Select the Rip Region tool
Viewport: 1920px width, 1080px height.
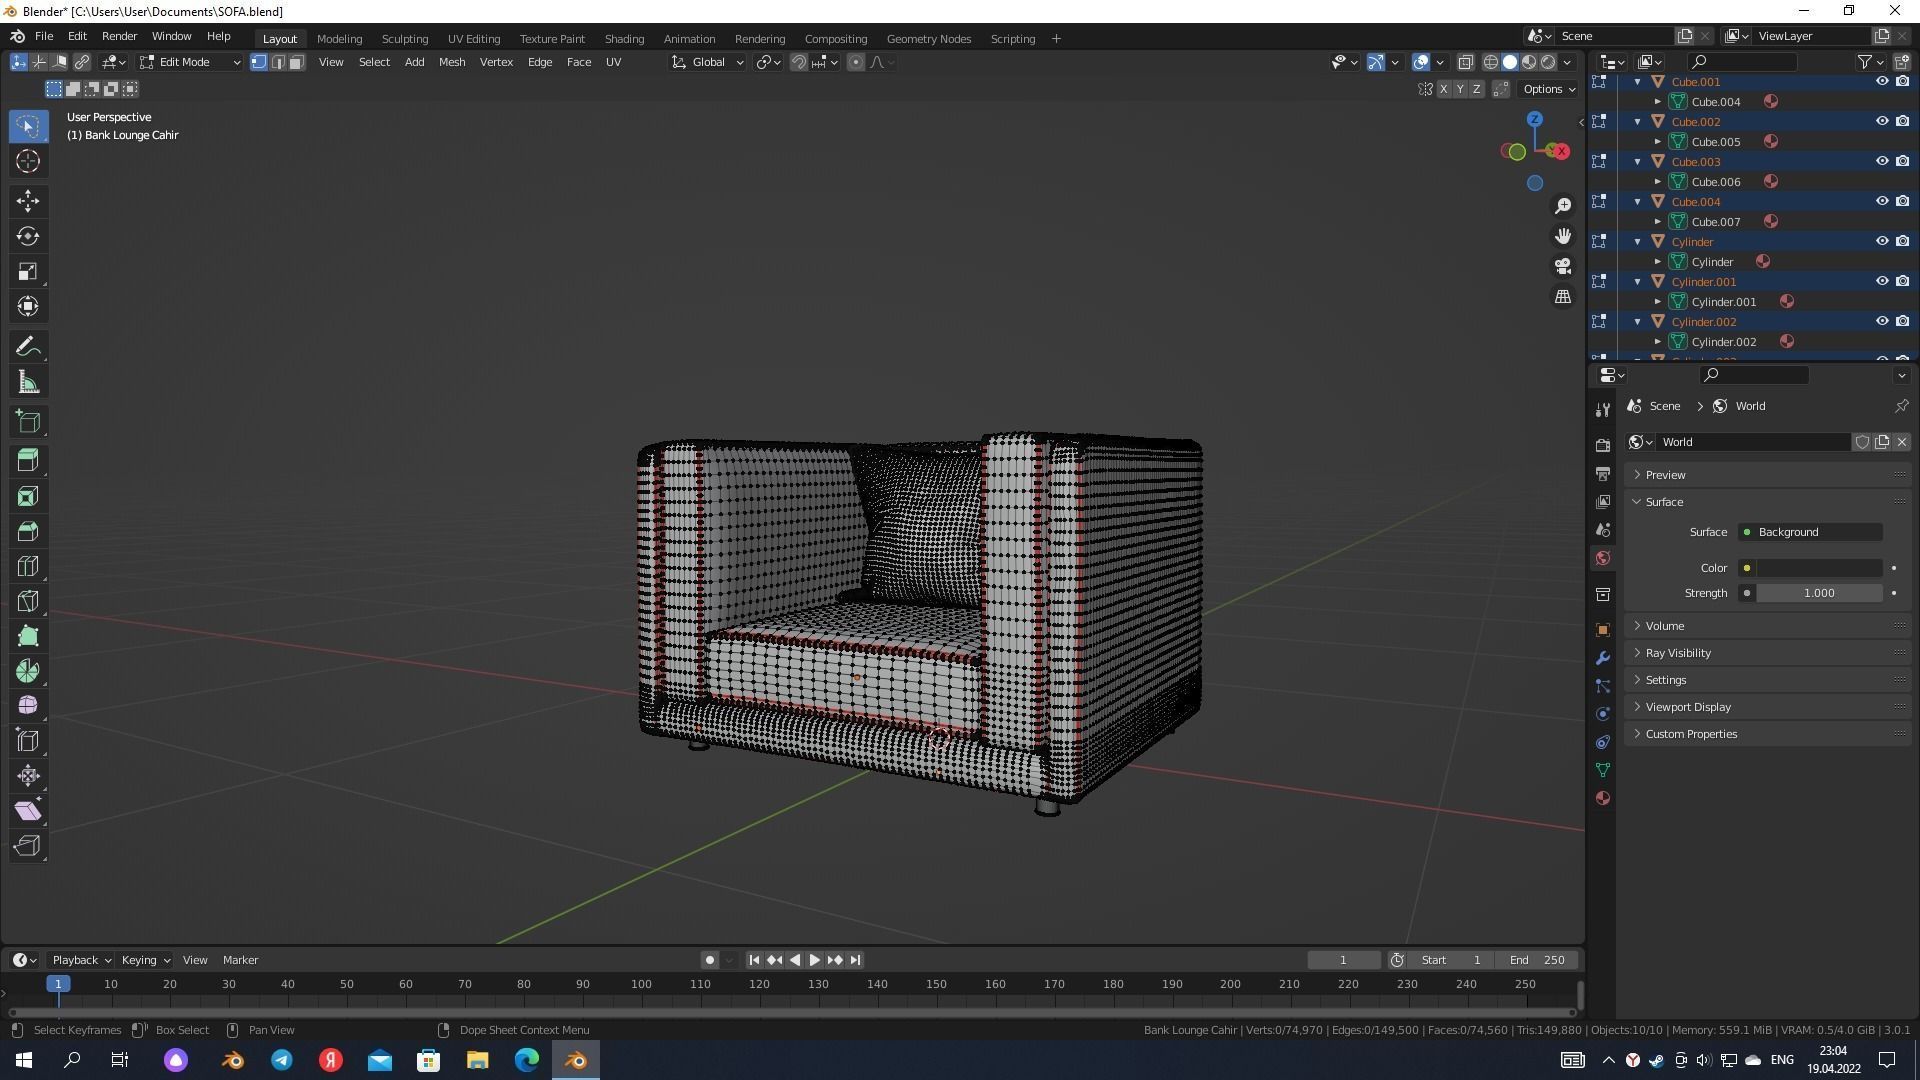28,846
